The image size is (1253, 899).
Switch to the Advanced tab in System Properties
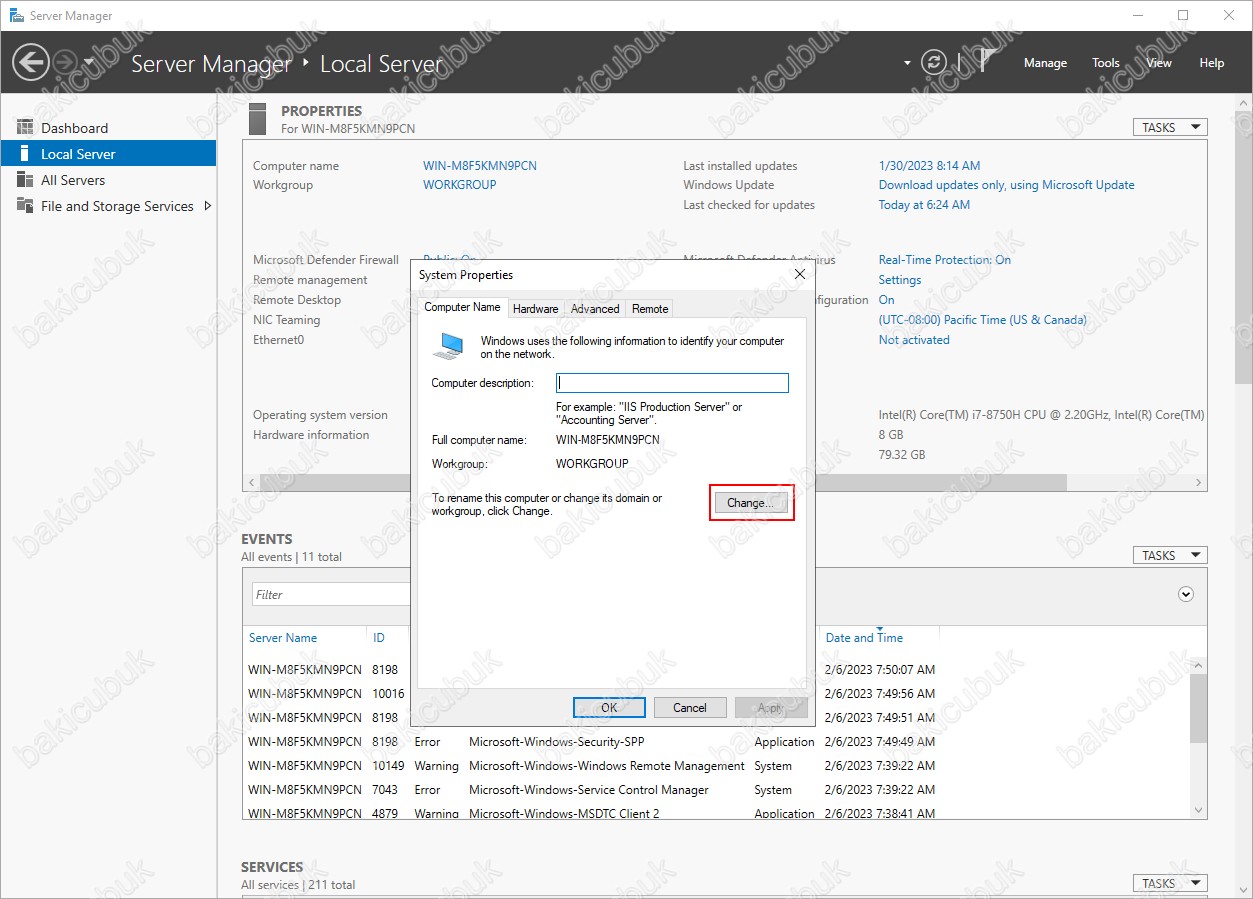(x=595, y=309)
